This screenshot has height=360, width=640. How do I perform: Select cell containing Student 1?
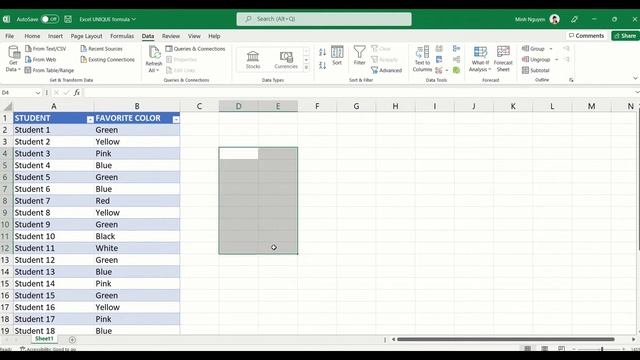click(x=53, y=130)
